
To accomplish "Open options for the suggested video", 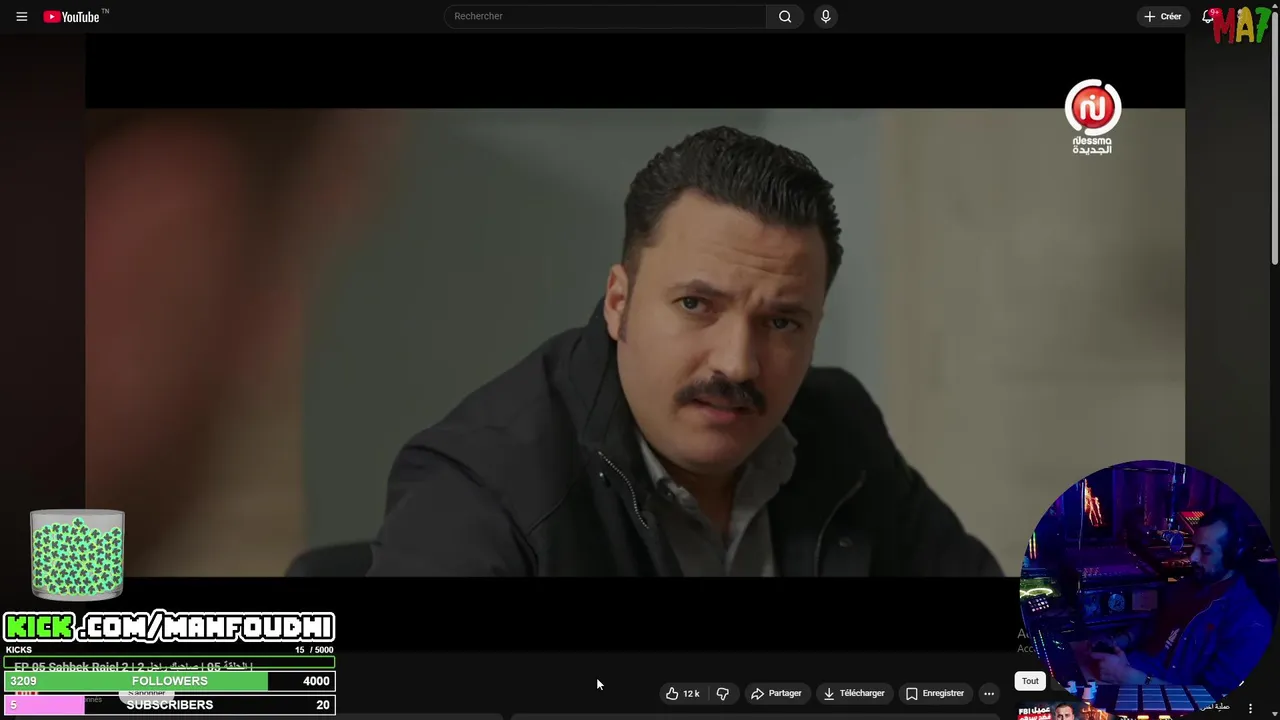I will coord(1250,709).
